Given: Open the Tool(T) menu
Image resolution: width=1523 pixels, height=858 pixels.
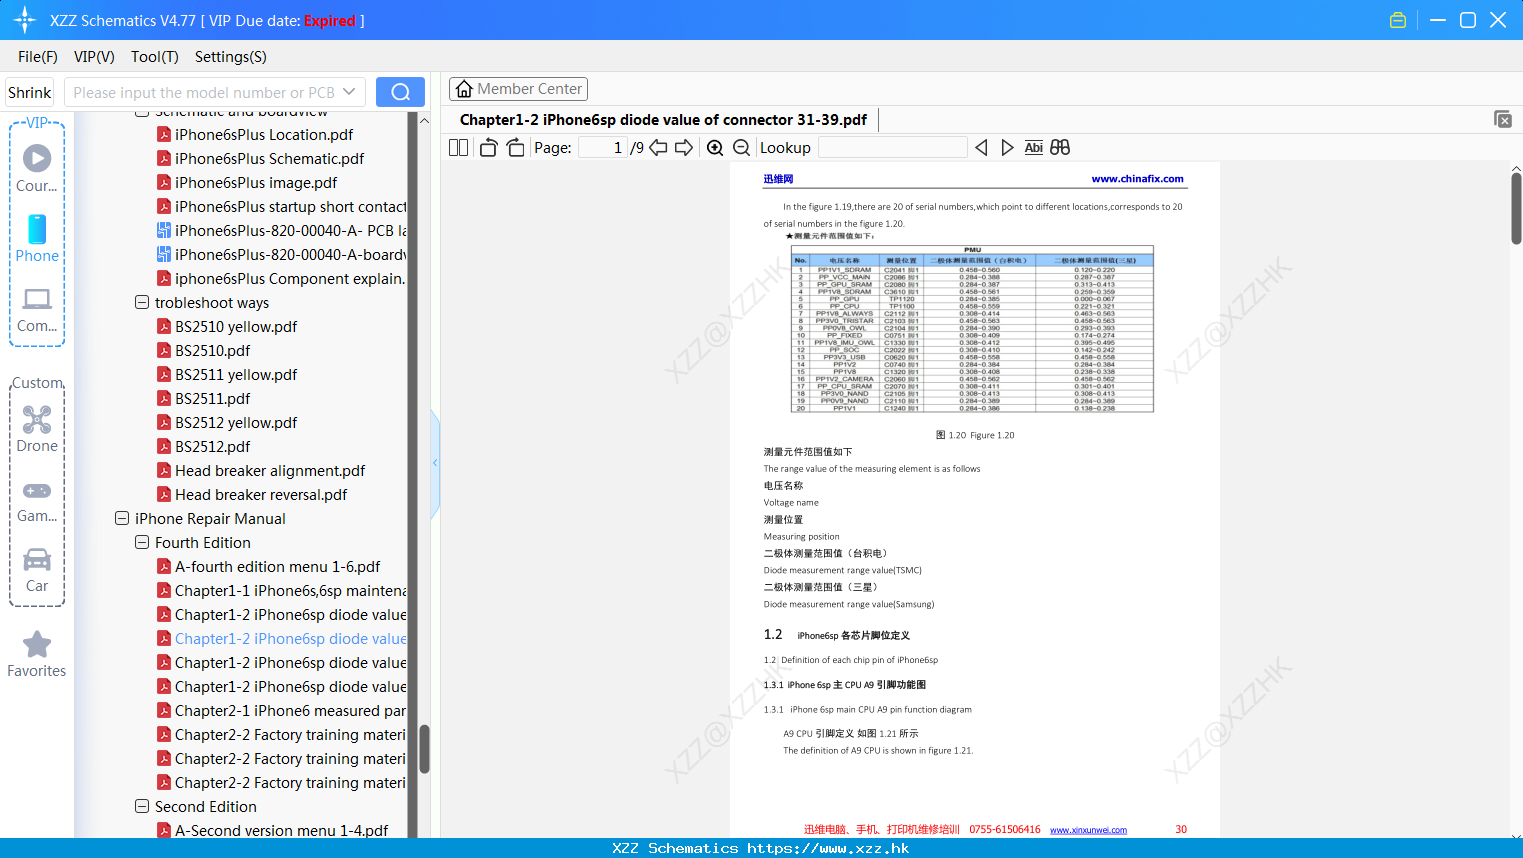Looking at the screenshot, I should [x=155, y=57].
